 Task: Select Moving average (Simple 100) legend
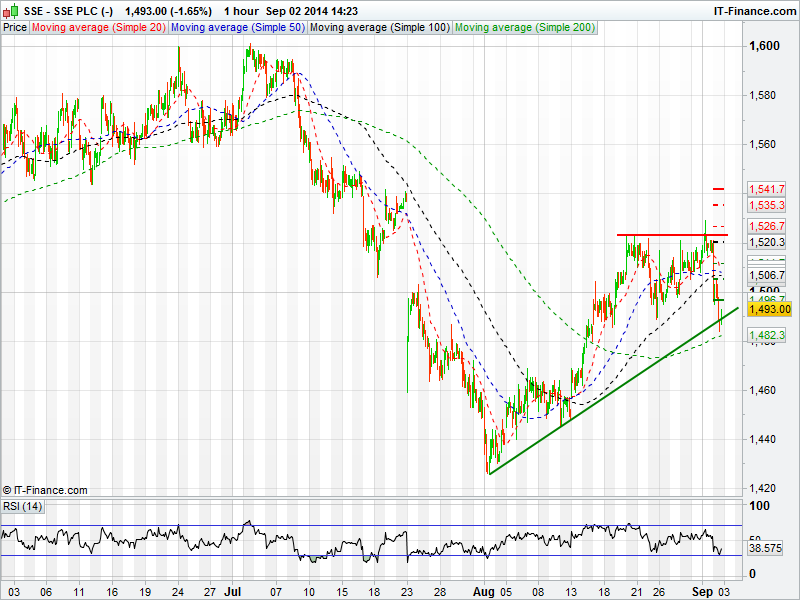380,28
